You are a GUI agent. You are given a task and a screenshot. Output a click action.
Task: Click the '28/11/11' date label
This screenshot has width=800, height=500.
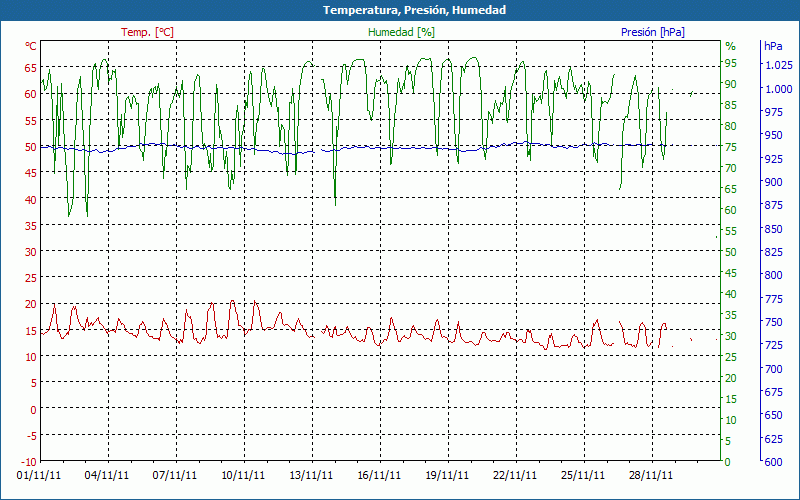tap(651, 475)
